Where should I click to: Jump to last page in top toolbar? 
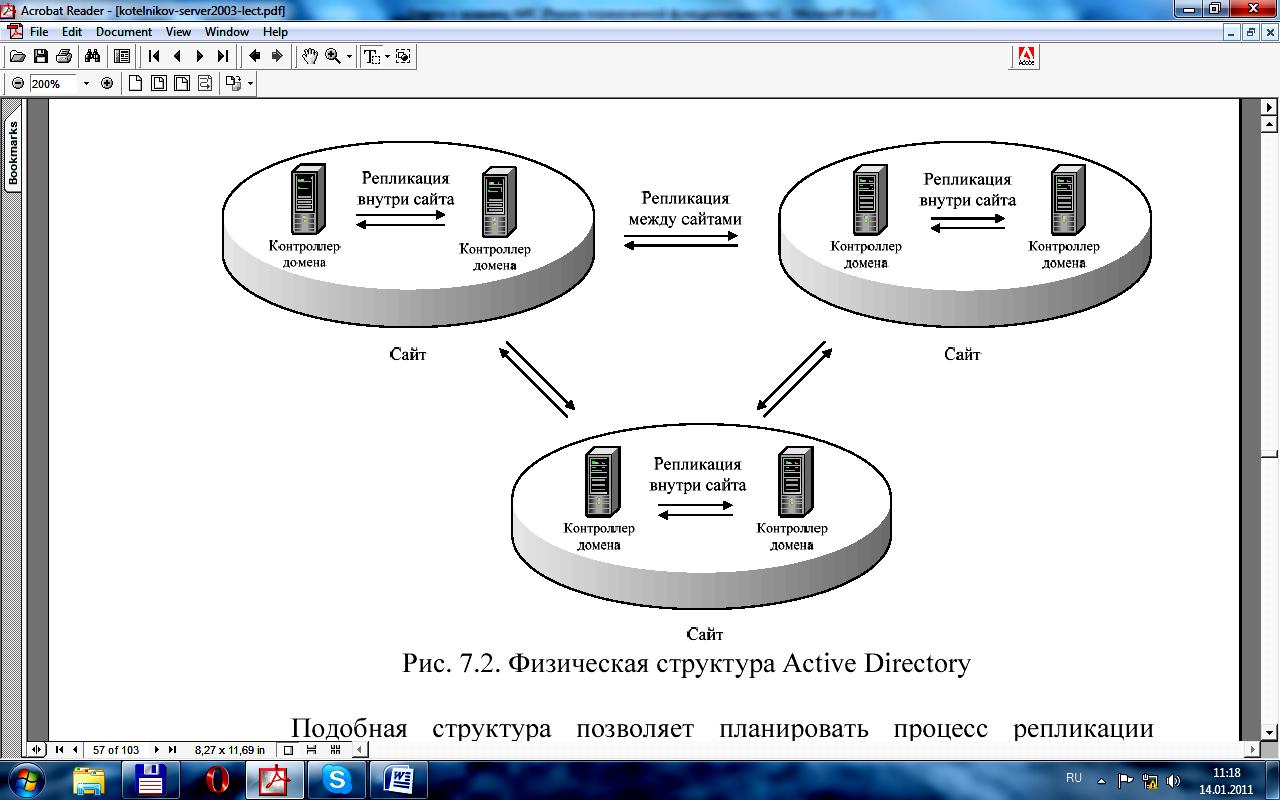point(223,57)
